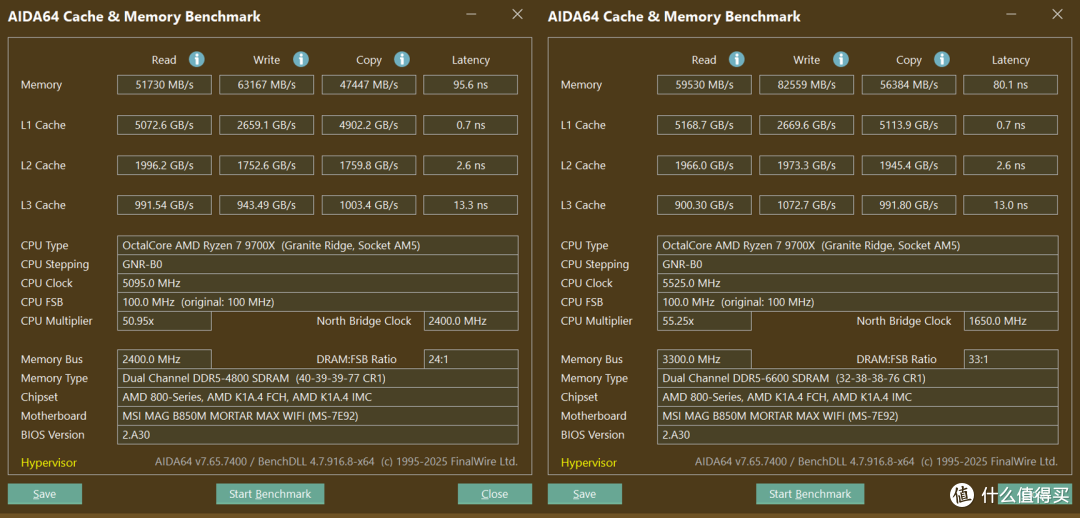Click L1 Cache Copy 4902.2 GB/s
This screenshot has width=1080, height=518.
368,125
